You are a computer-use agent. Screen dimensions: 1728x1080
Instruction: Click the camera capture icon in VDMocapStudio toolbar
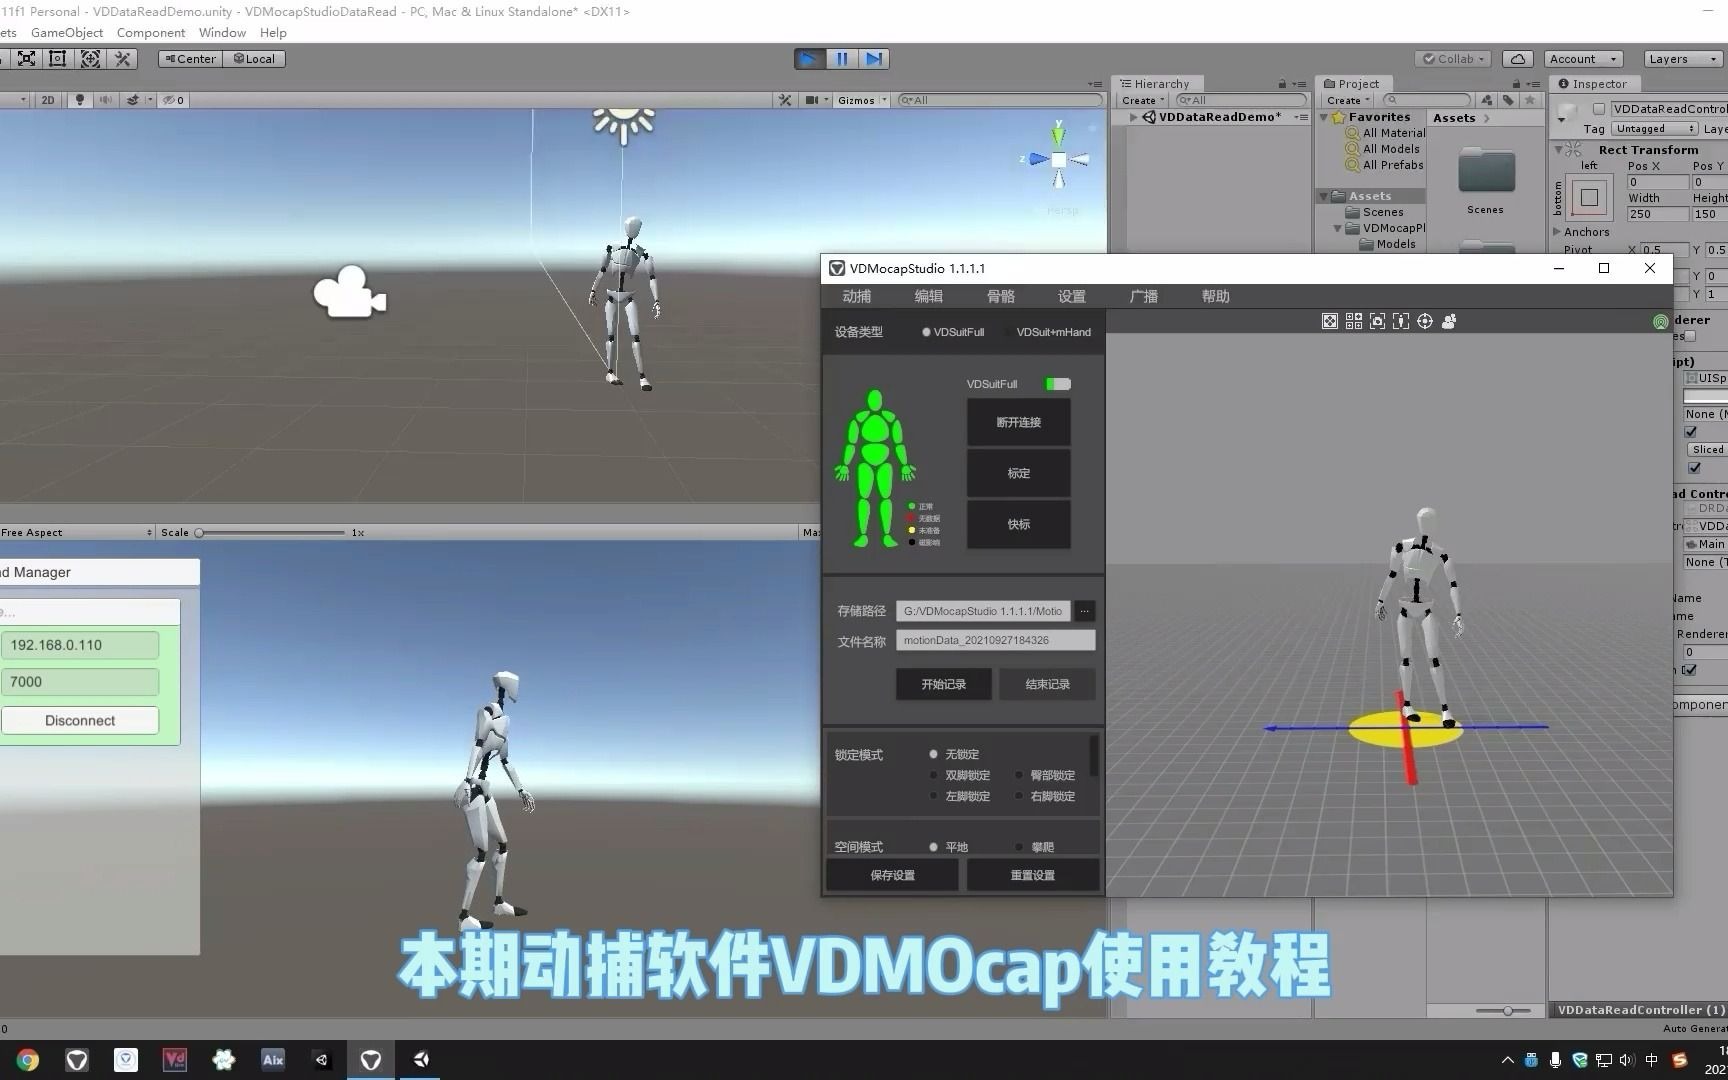click(1377, 321)
